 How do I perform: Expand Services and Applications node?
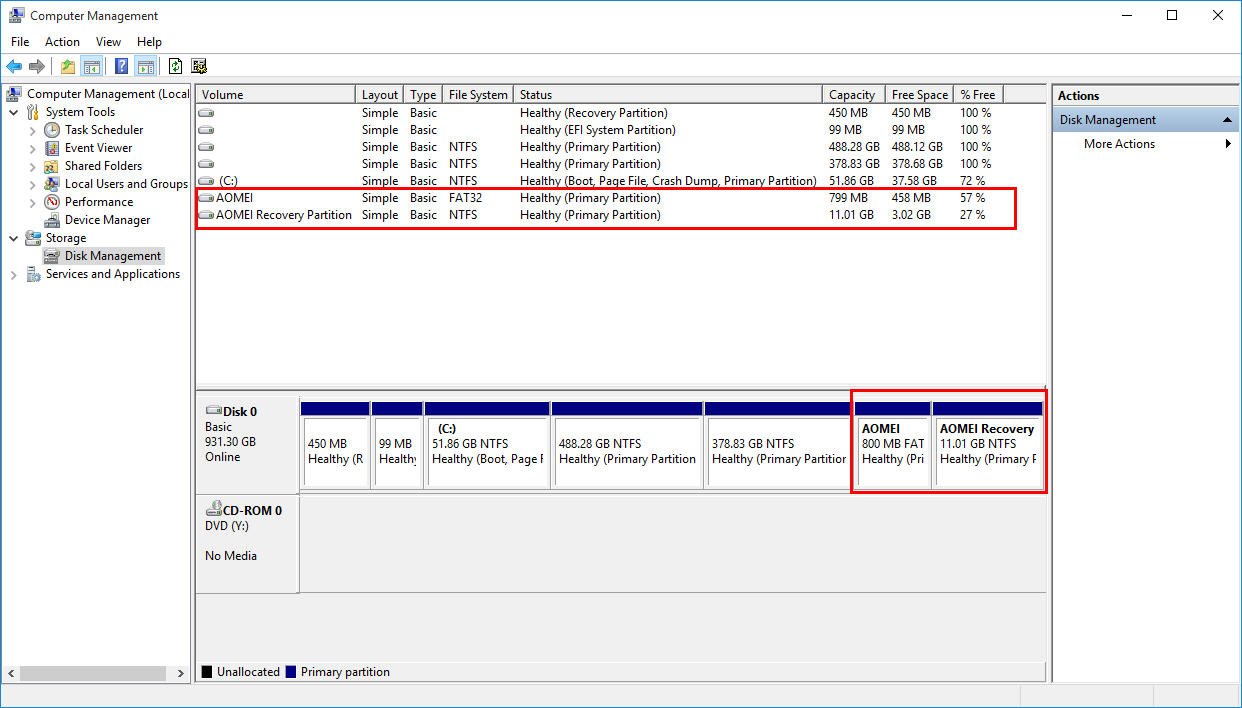(14, 274)
